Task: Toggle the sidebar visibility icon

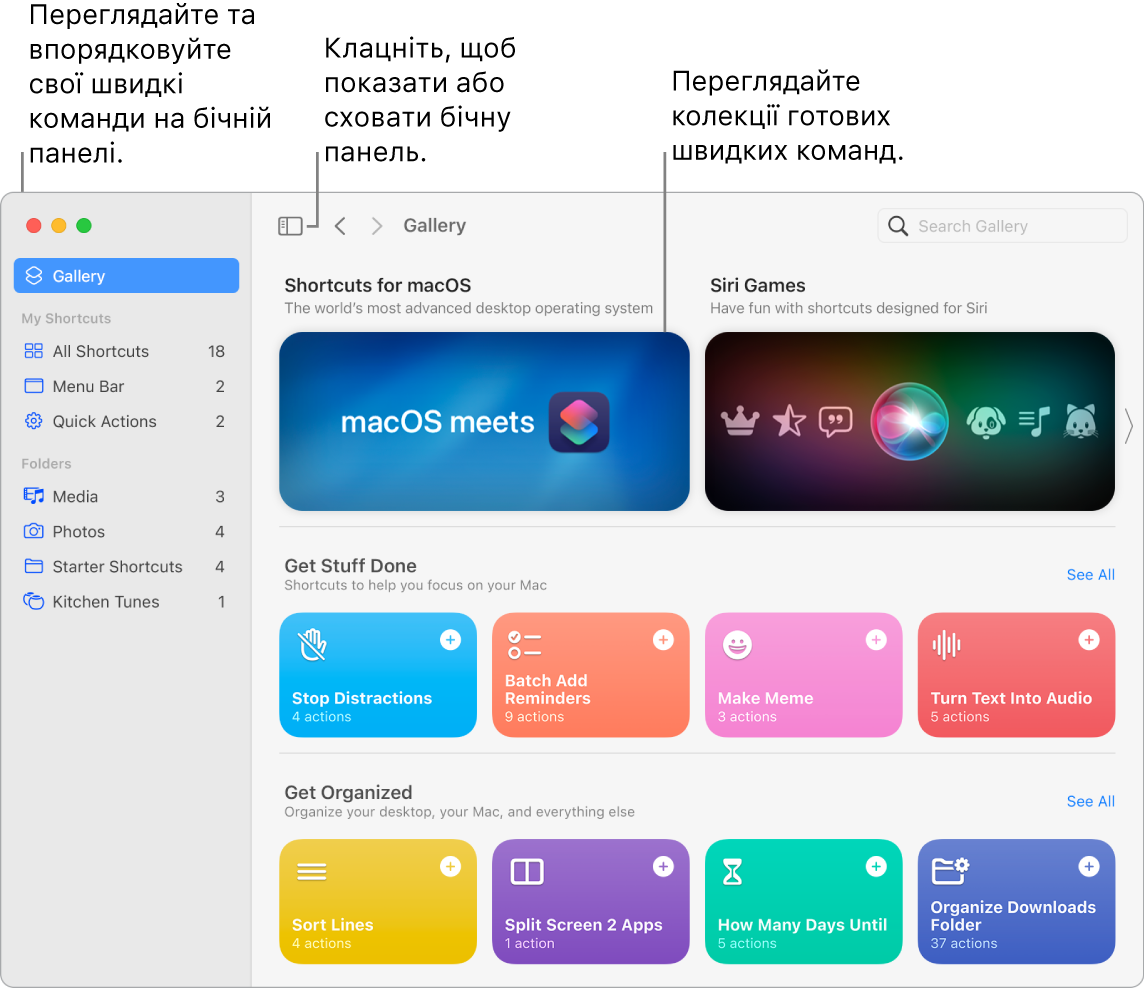Action: (x=291, y=225)
